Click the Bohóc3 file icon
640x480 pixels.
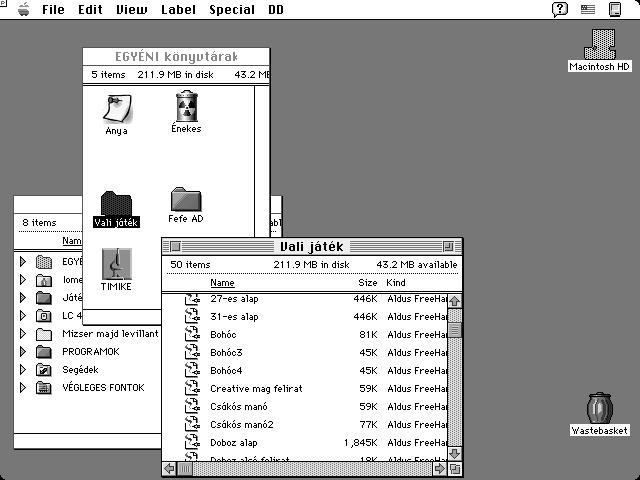pos(192,353)
